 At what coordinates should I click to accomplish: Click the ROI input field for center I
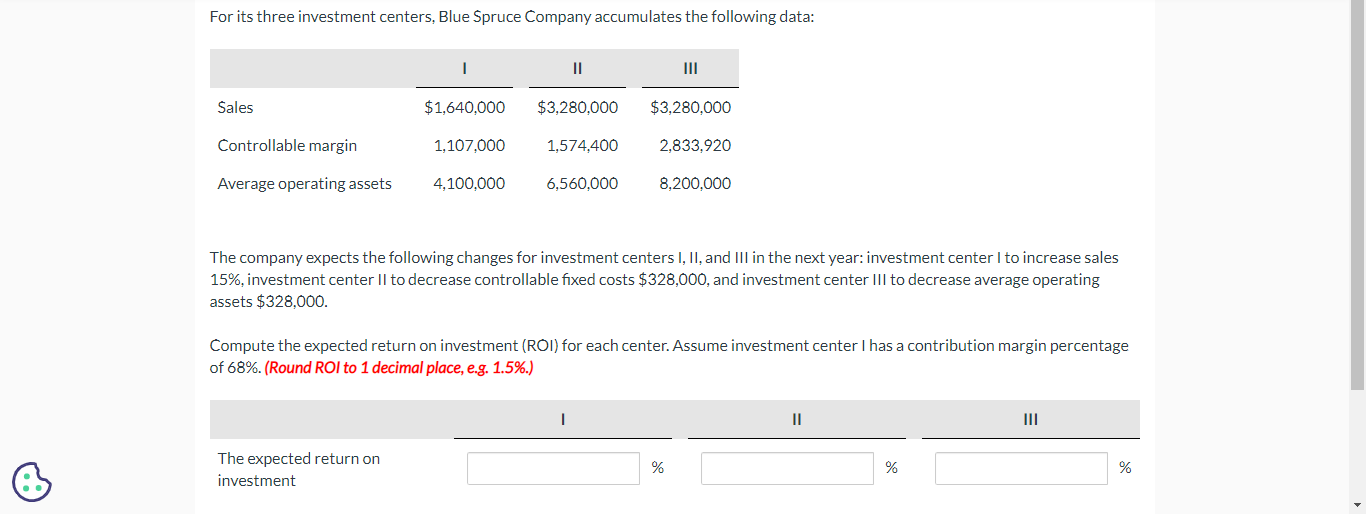(x=553, y=469)
